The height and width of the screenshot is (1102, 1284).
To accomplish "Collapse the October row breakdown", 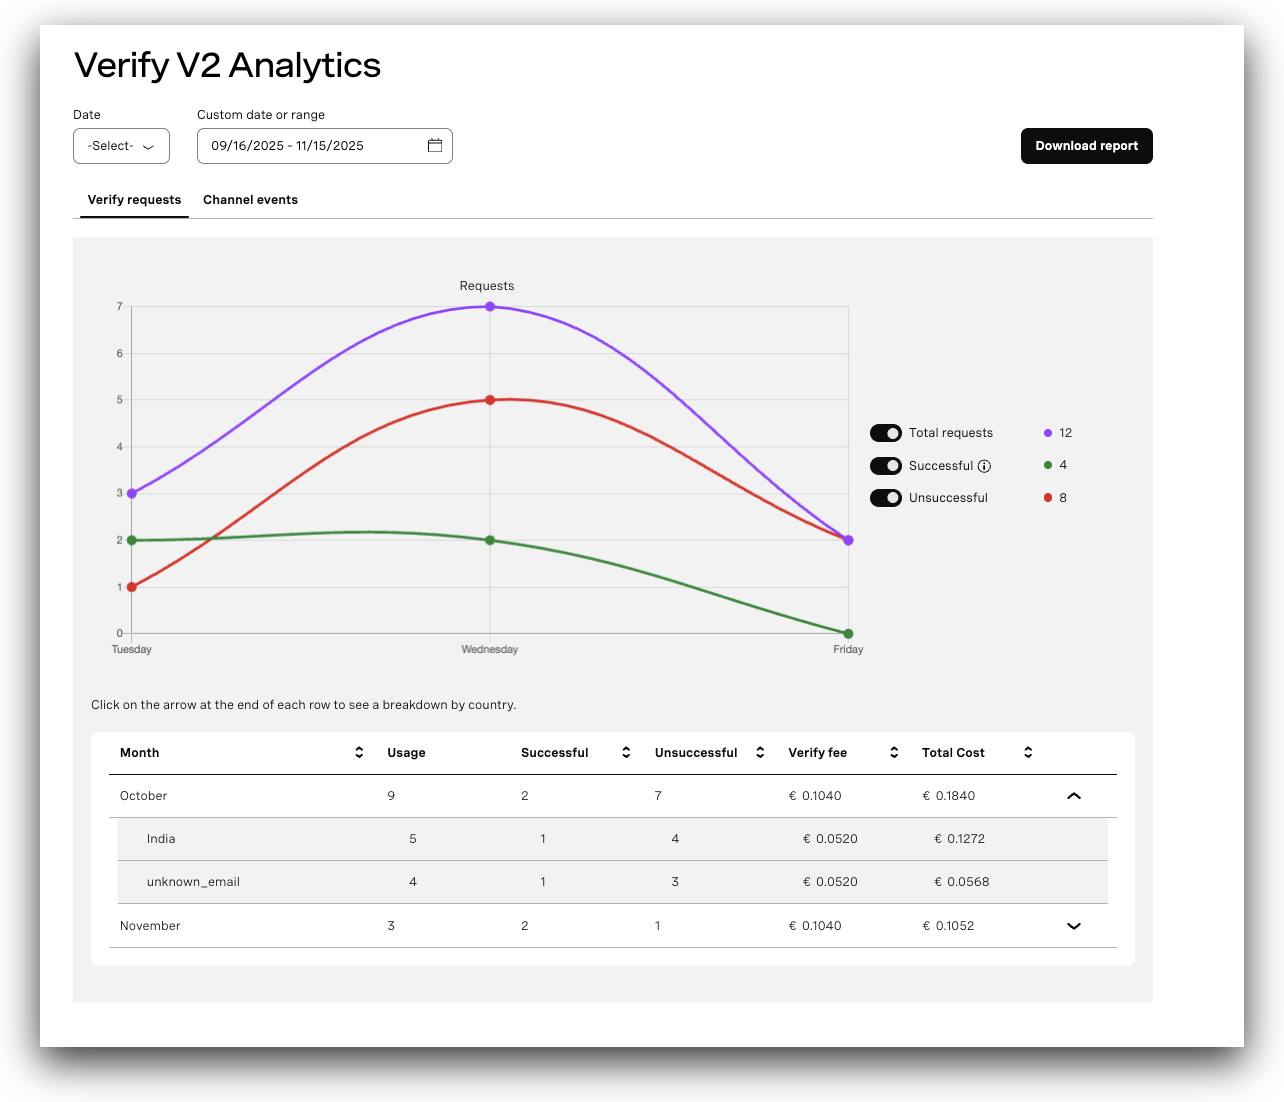I will (1074, 796).
